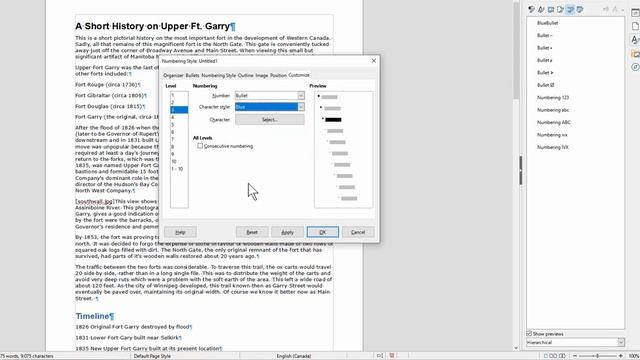
Task: Click the zoom in plus icon
Action: (621, 356)
